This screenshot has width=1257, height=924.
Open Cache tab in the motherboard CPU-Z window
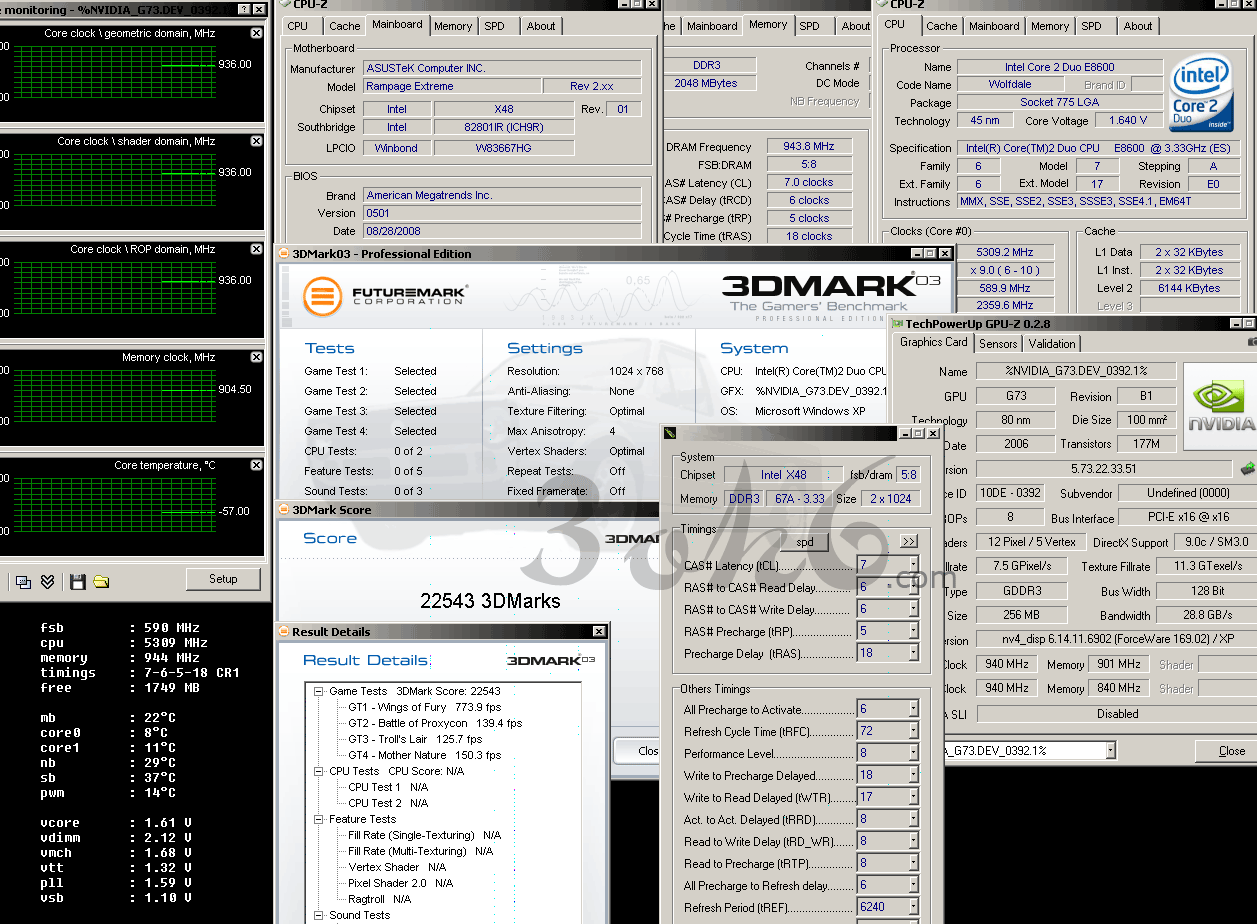click(x=344, y=26)
